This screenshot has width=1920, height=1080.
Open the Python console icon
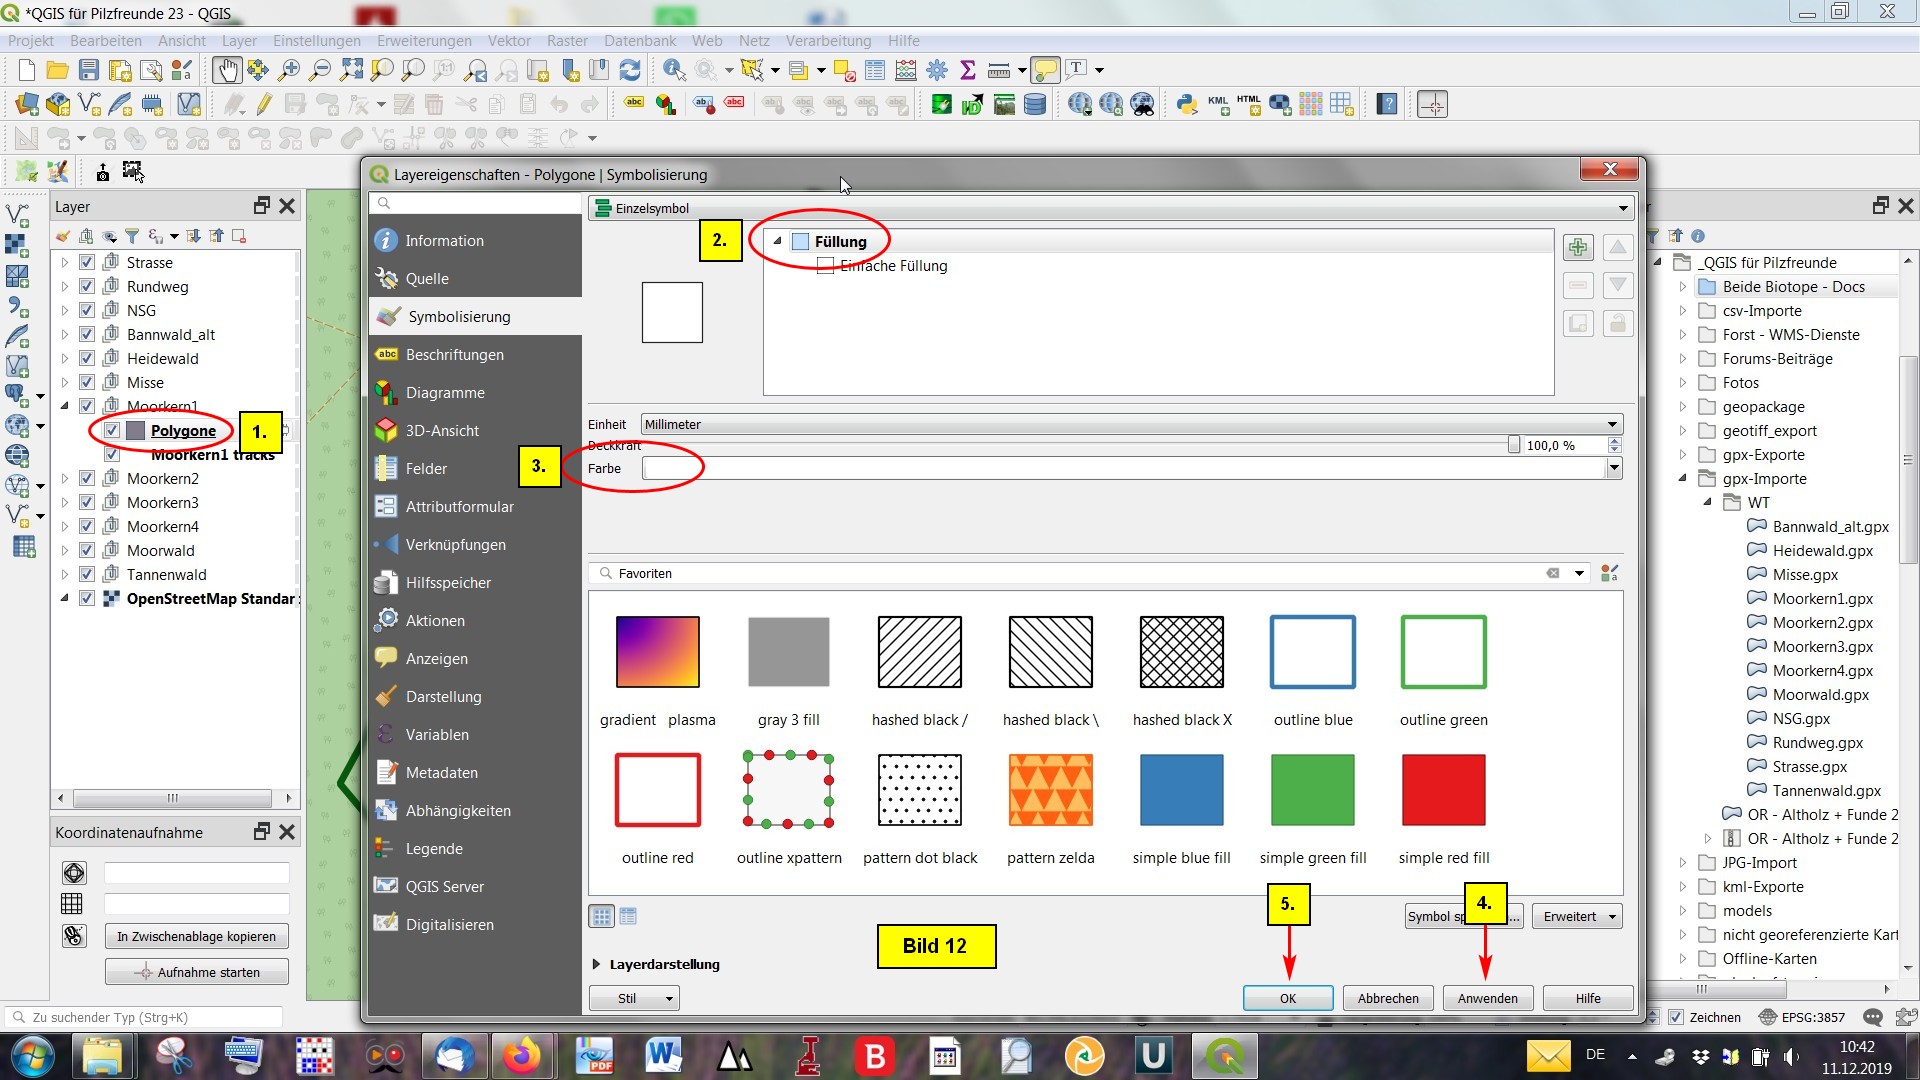(x=1187, y=104)
